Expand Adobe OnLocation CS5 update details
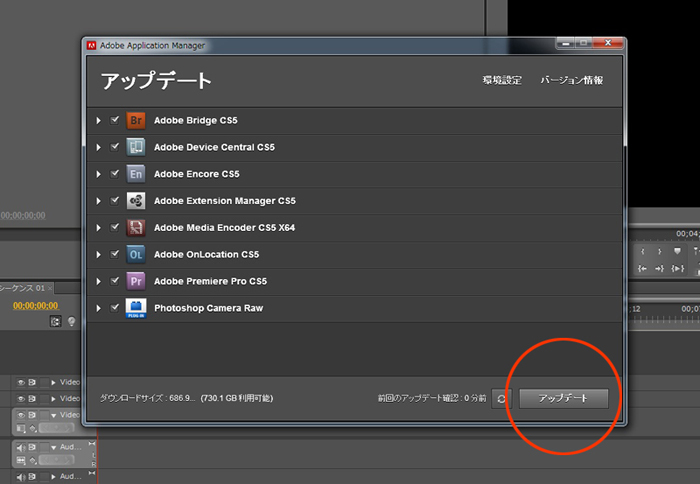700x484 pixels. tap(99, 255)
